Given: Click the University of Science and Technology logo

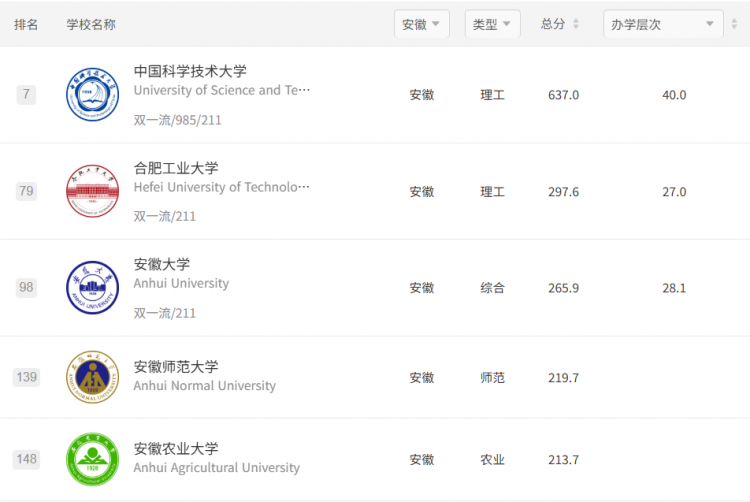Looking at the screenshot, I should (92, 94).
